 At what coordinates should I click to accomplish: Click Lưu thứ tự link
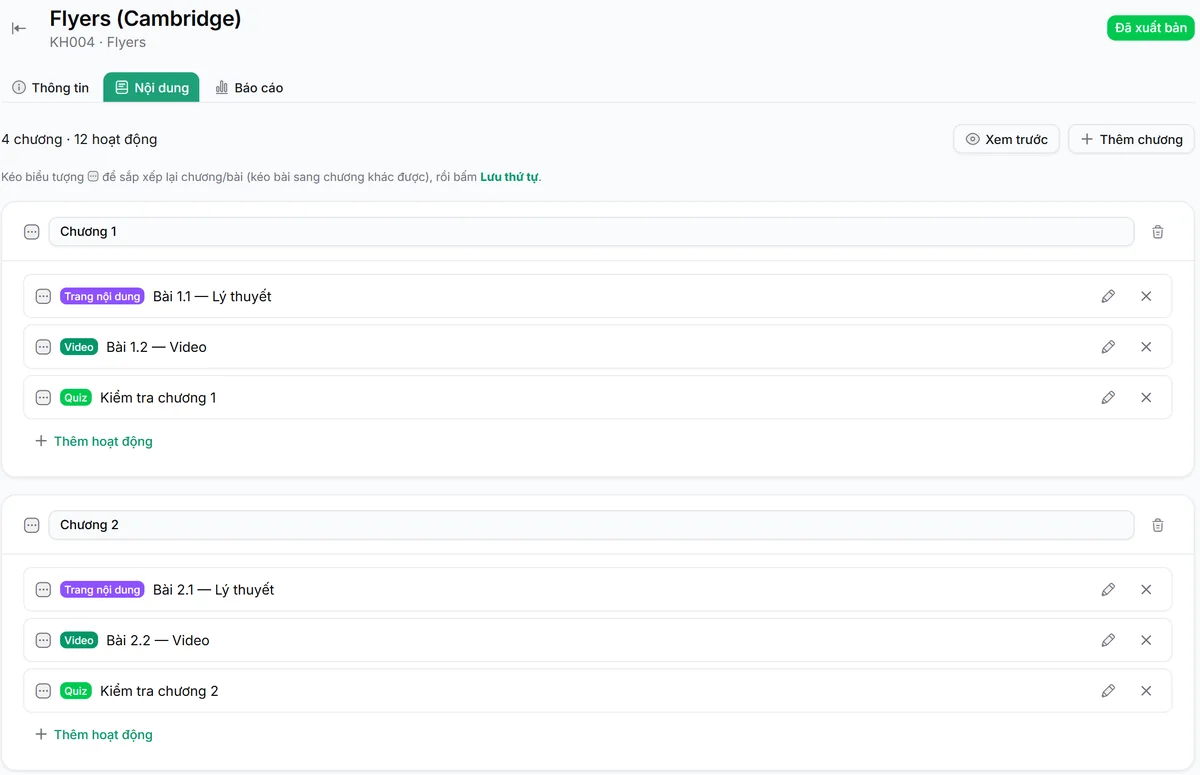point(509,177)
